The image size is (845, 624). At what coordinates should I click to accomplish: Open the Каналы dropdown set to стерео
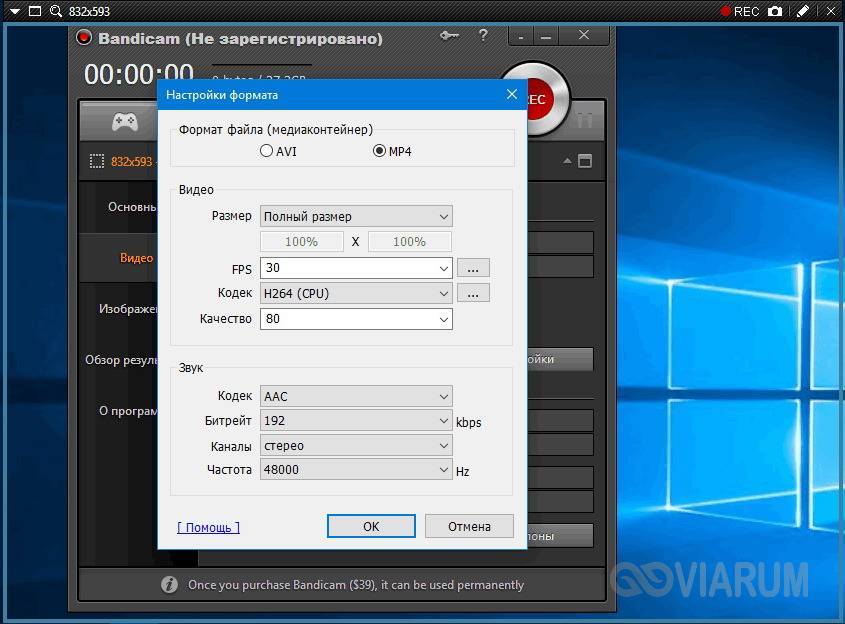[355, 446]
